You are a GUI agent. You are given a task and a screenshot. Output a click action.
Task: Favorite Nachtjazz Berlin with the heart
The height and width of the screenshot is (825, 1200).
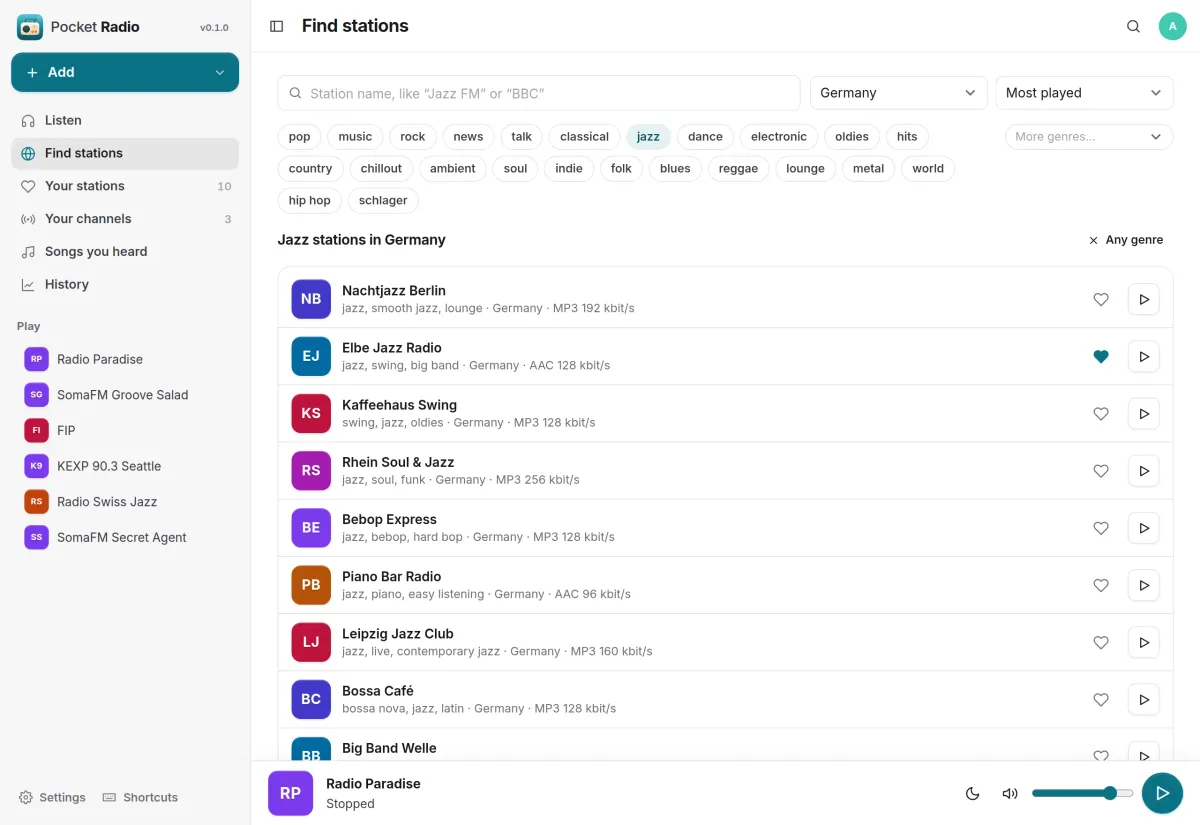[1101, 299]
